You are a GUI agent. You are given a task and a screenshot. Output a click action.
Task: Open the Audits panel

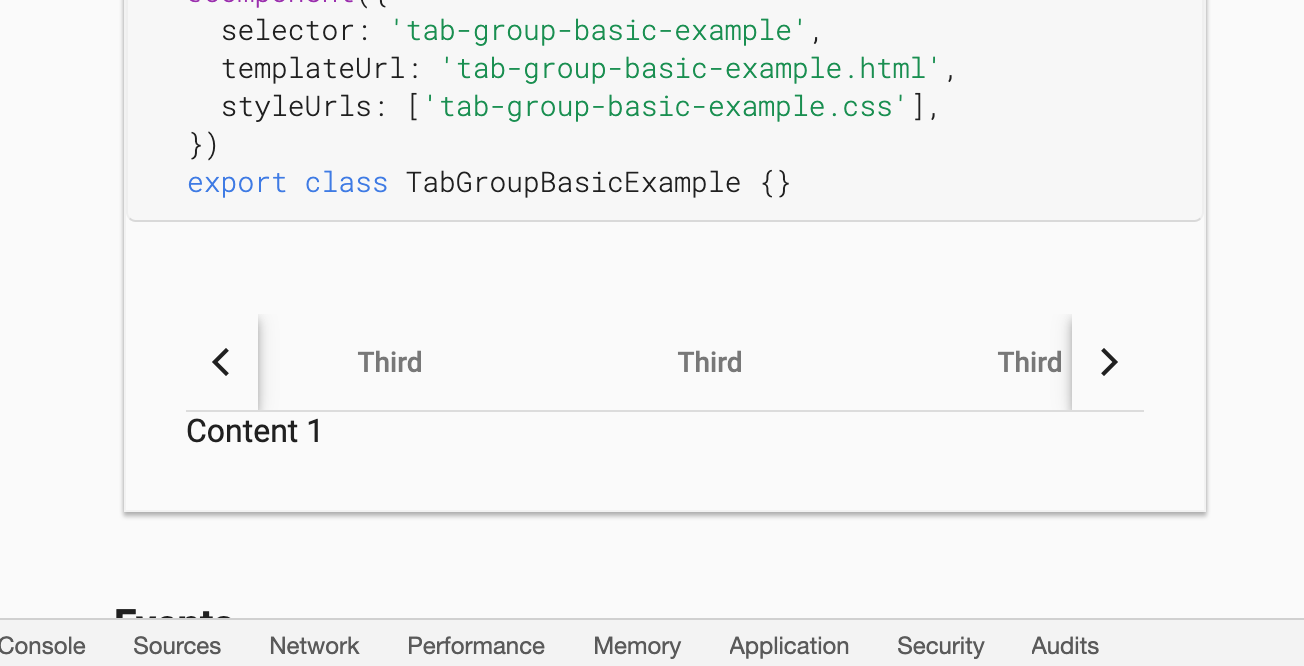pyautogui.click(x=1064, y=646)
